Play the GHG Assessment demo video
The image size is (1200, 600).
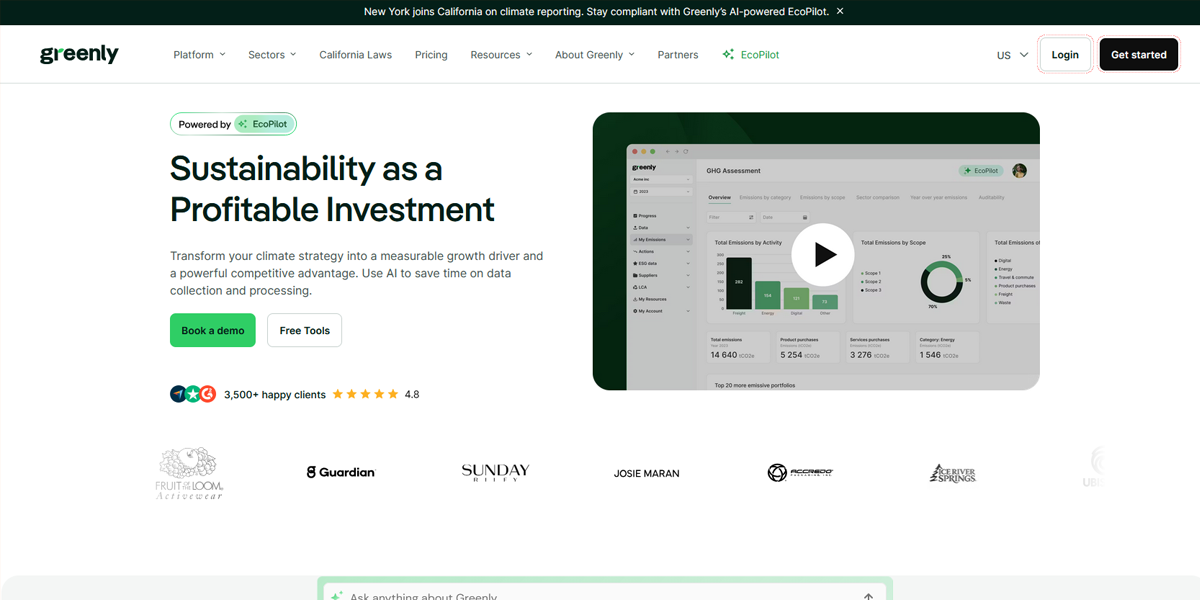823,254
